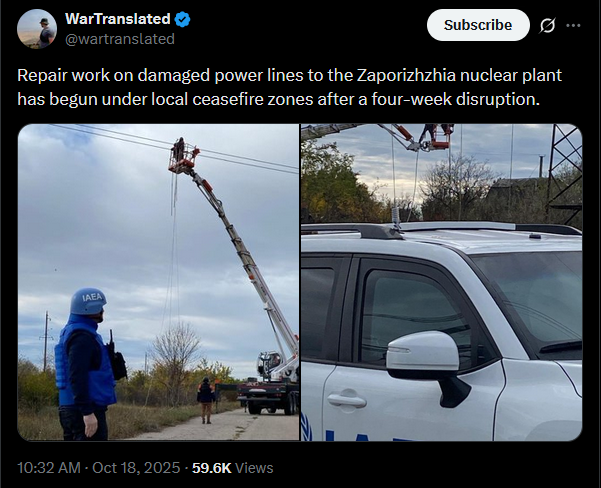Click the @wartranslated handle

(x=120, y=39)
